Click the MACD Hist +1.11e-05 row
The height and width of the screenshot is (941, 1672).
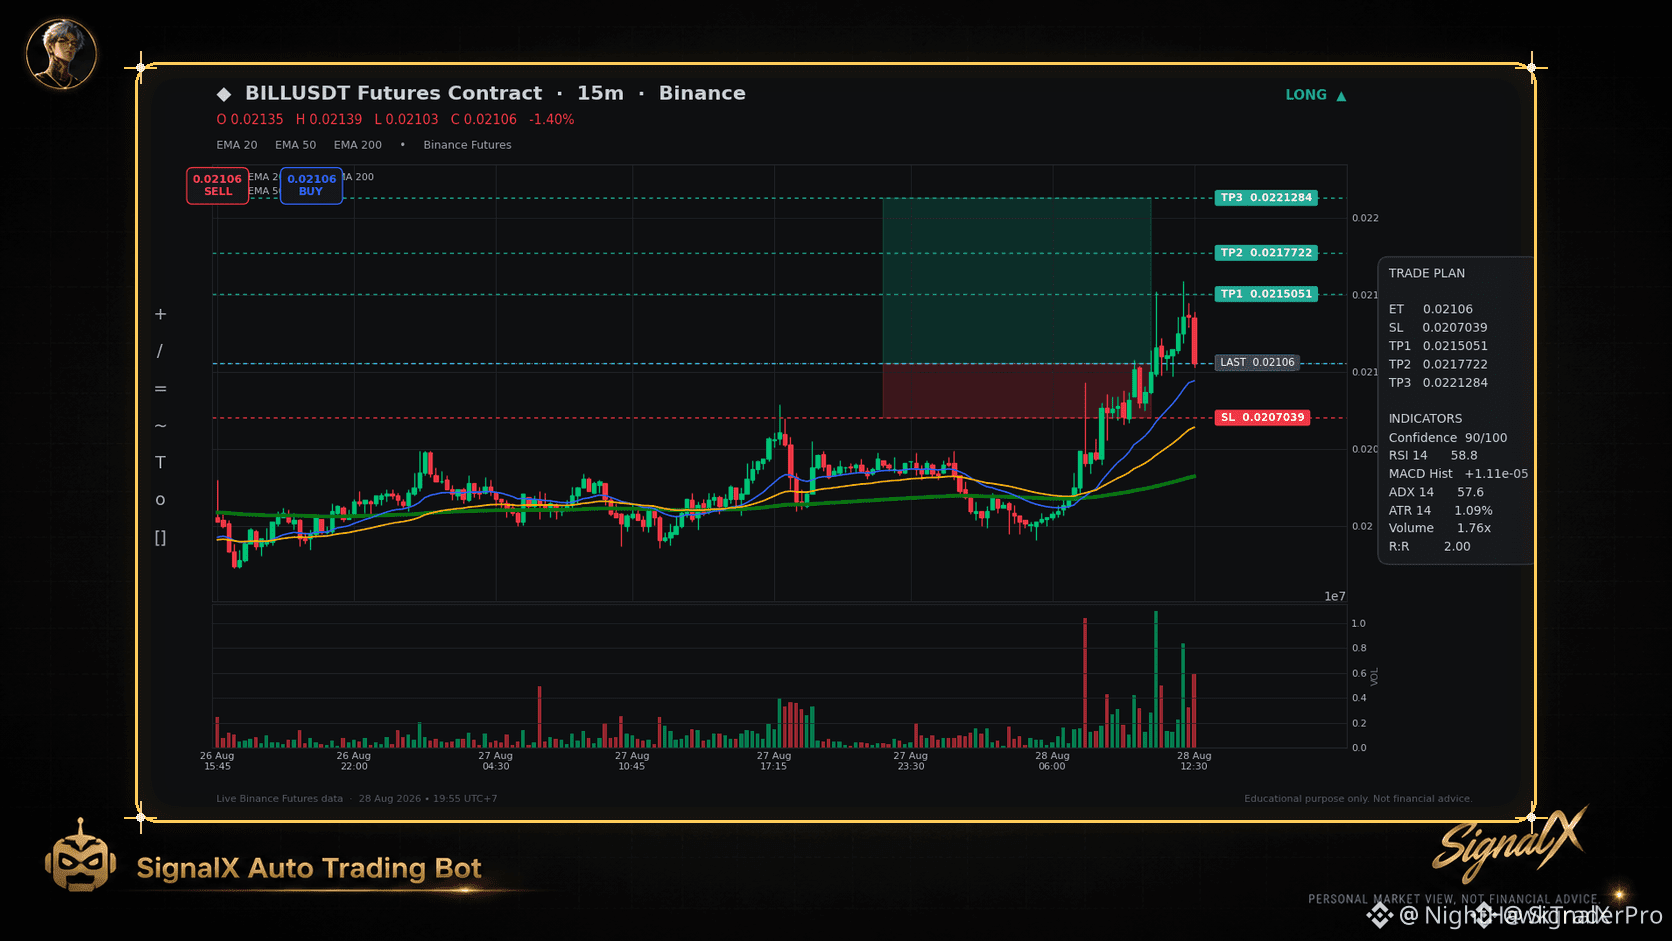point(1458,474)
